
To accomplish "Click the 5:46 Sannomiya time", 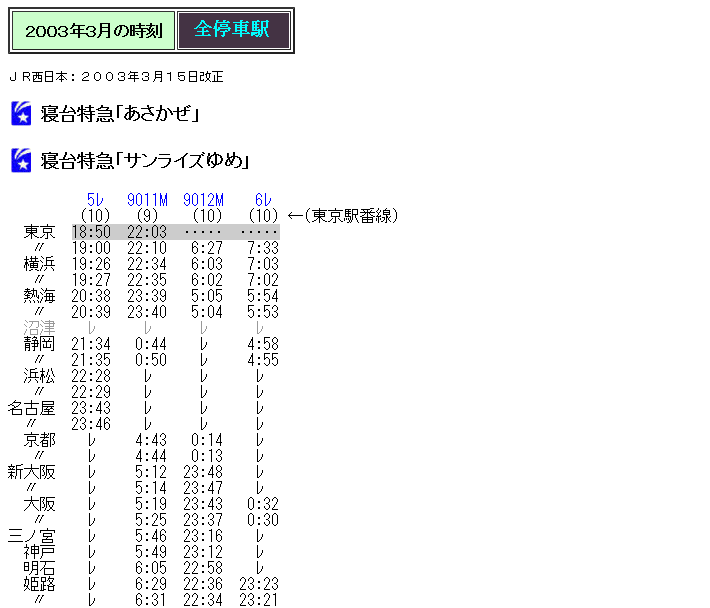I will [151, 536].
